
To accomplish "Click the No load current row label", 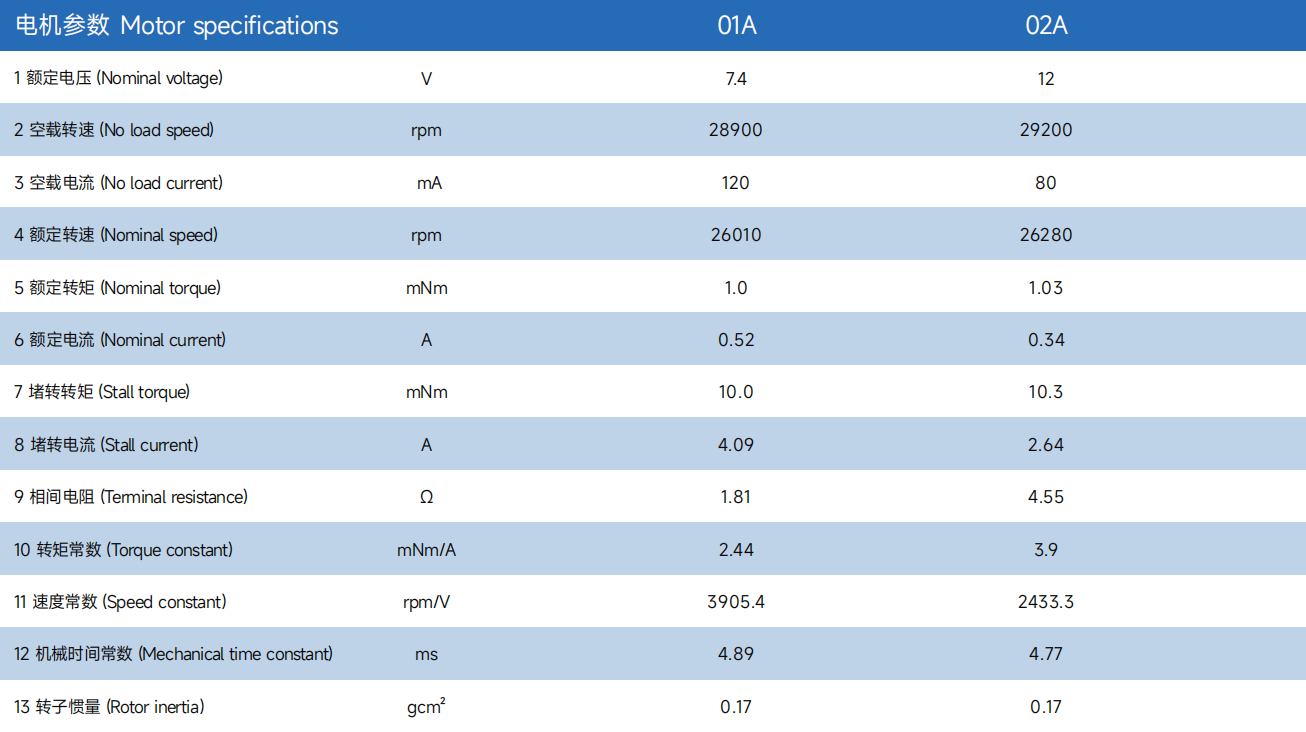I will 119,183.
